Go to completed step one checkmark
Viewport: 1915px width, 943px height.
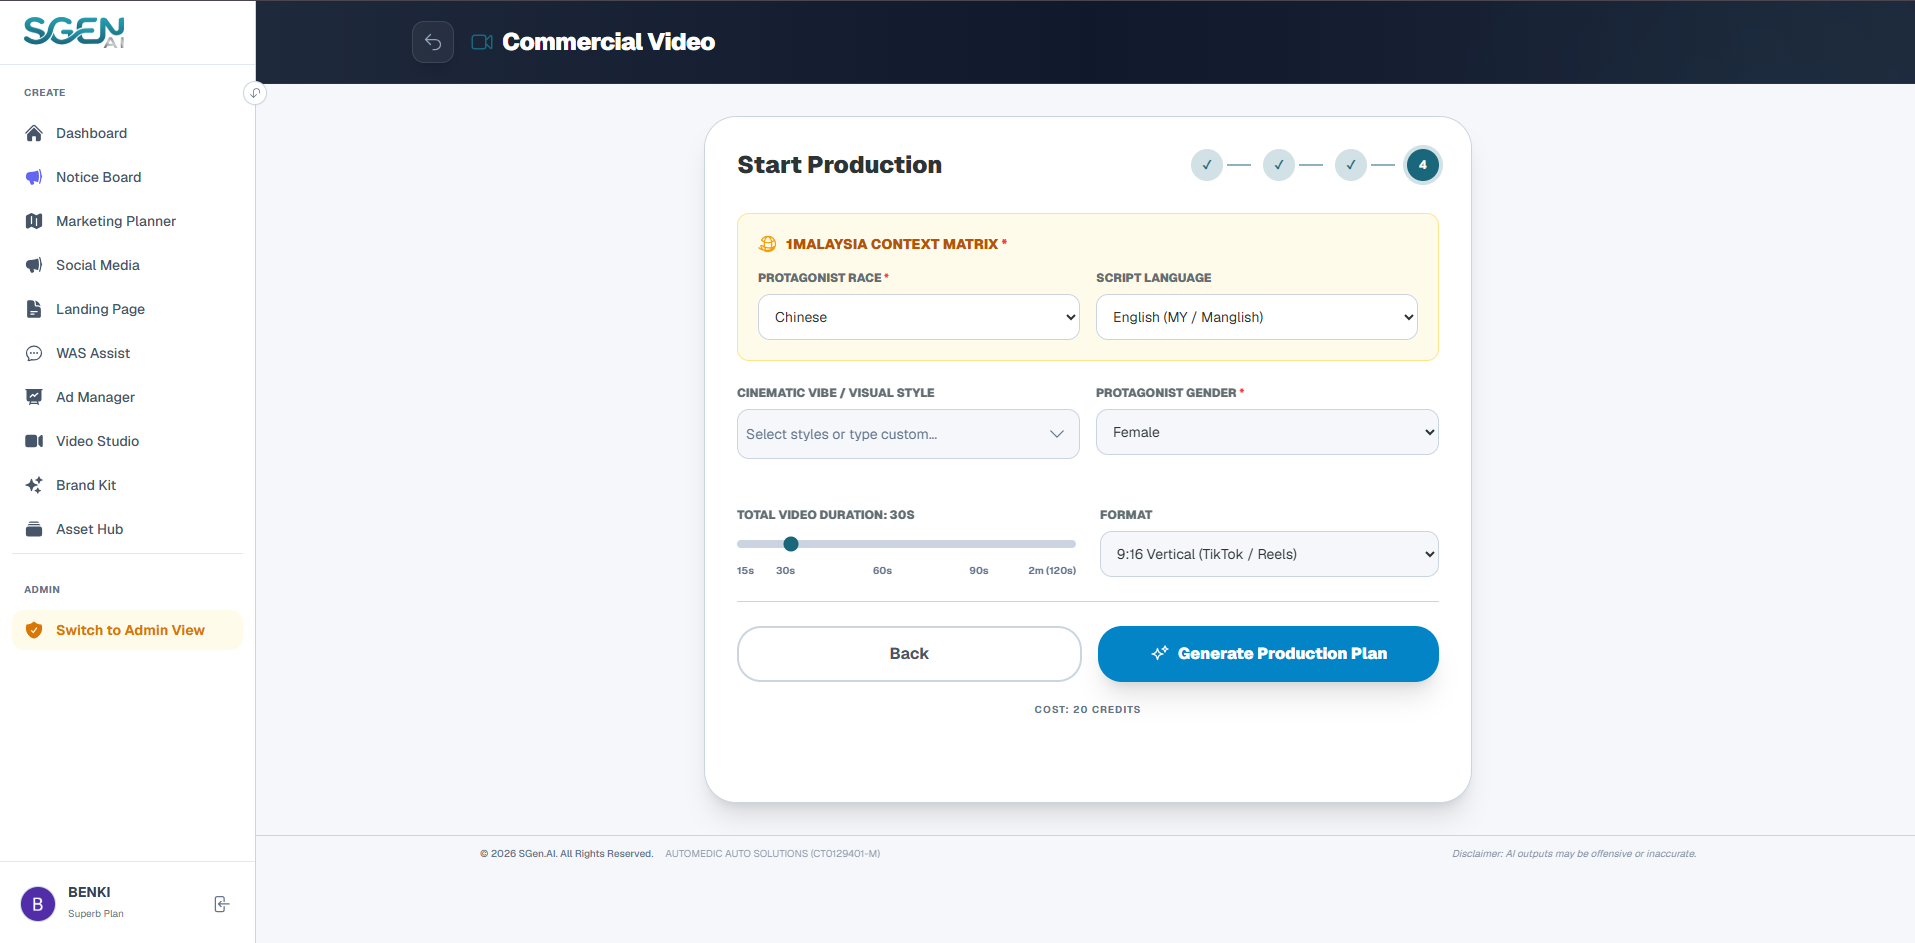(1207, 165)
